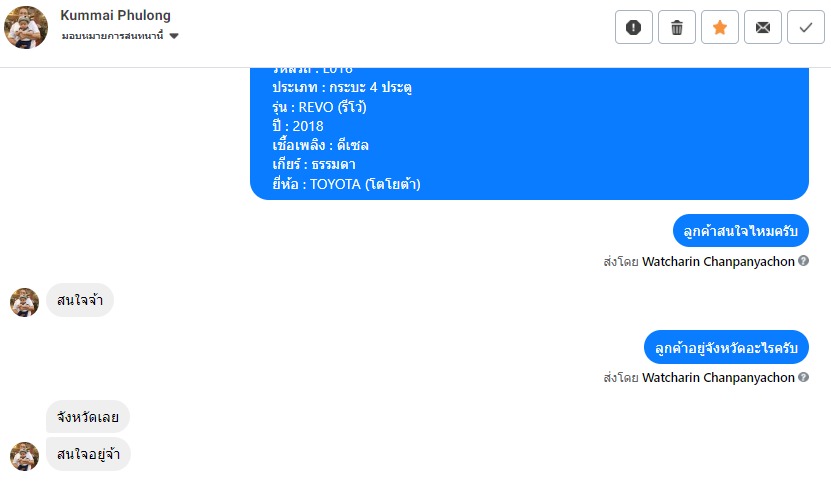This screenshot has height=484, width=831.
Task: Click the สนใจจ้า reply bubble
Action: [x=80, y=300]
